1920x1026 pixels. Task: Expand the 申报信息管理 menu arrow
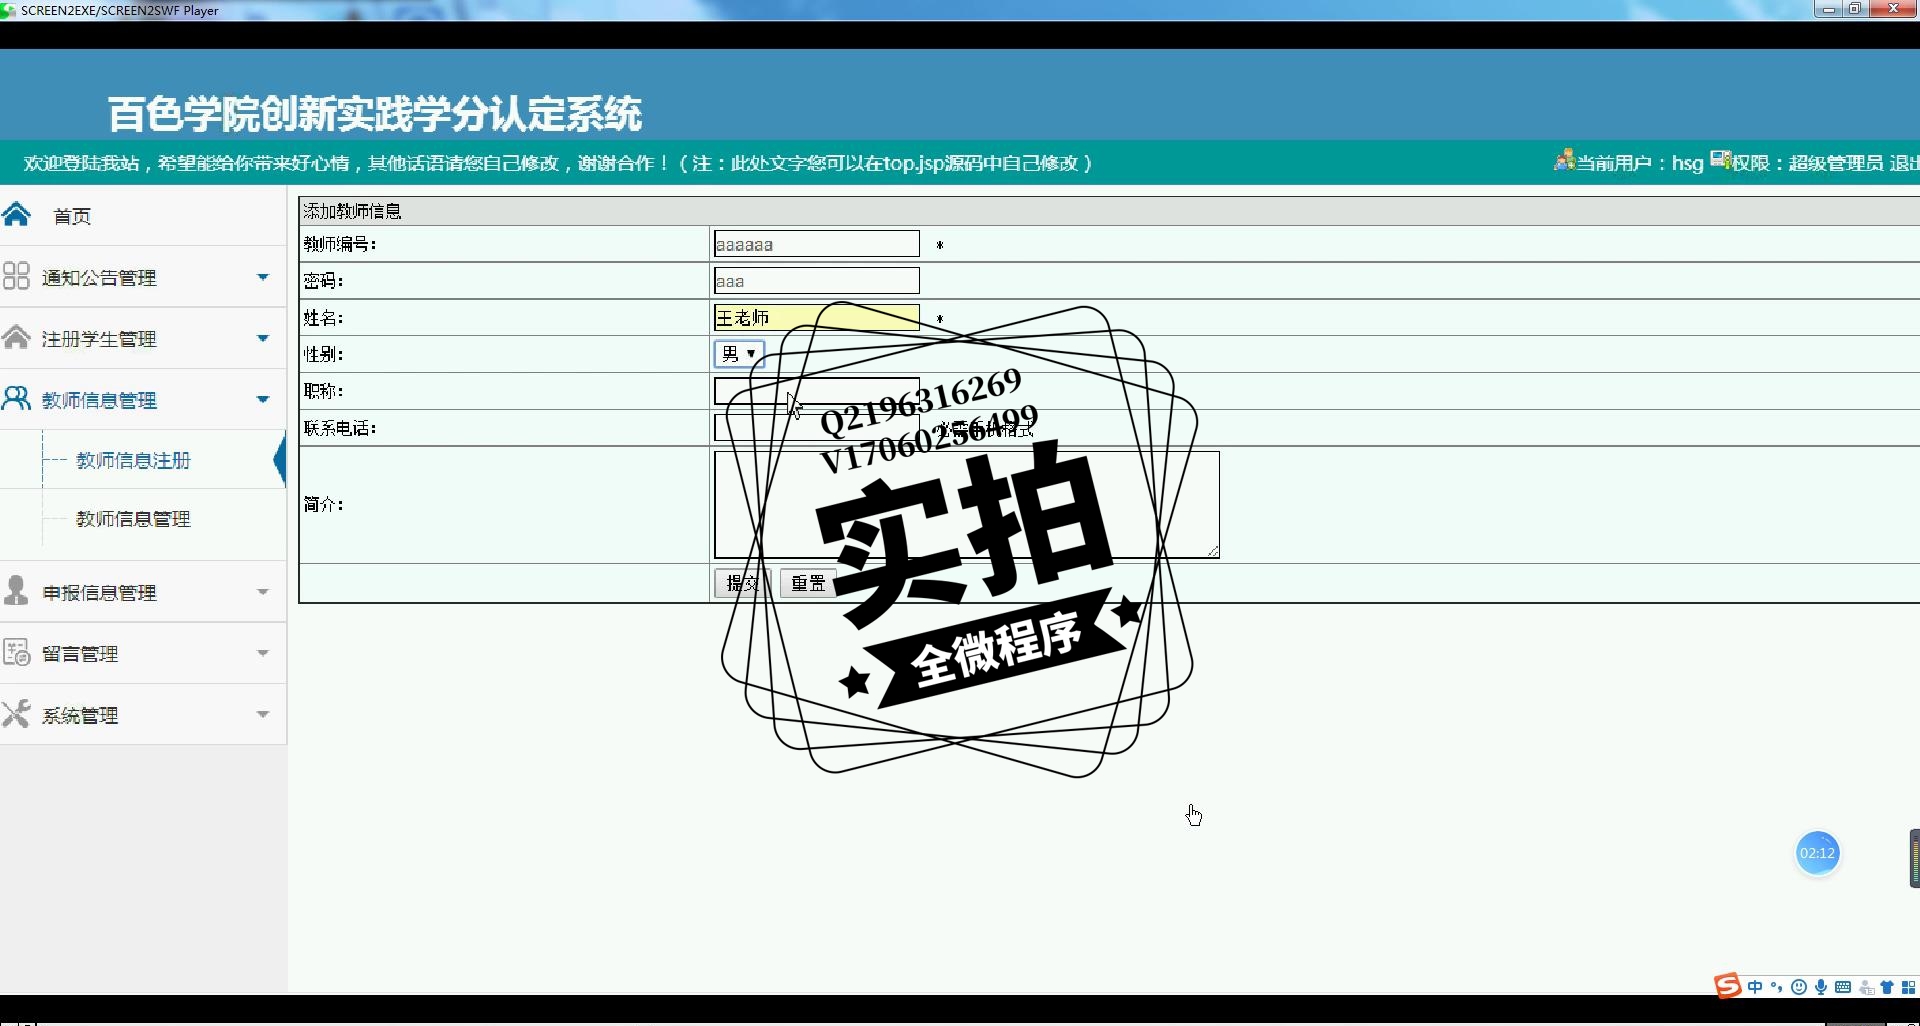(x=263, y=592)
